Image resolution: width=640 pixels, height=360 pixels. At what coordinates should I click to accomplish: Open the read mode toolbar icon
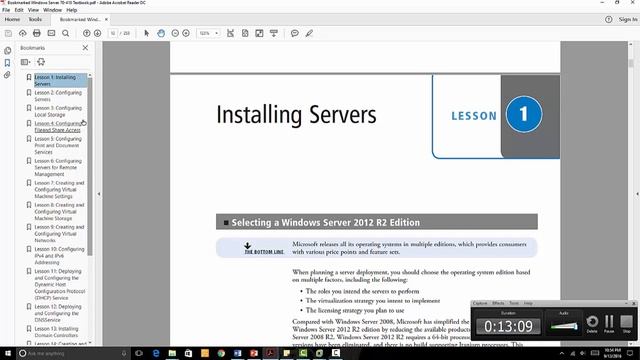273,33
